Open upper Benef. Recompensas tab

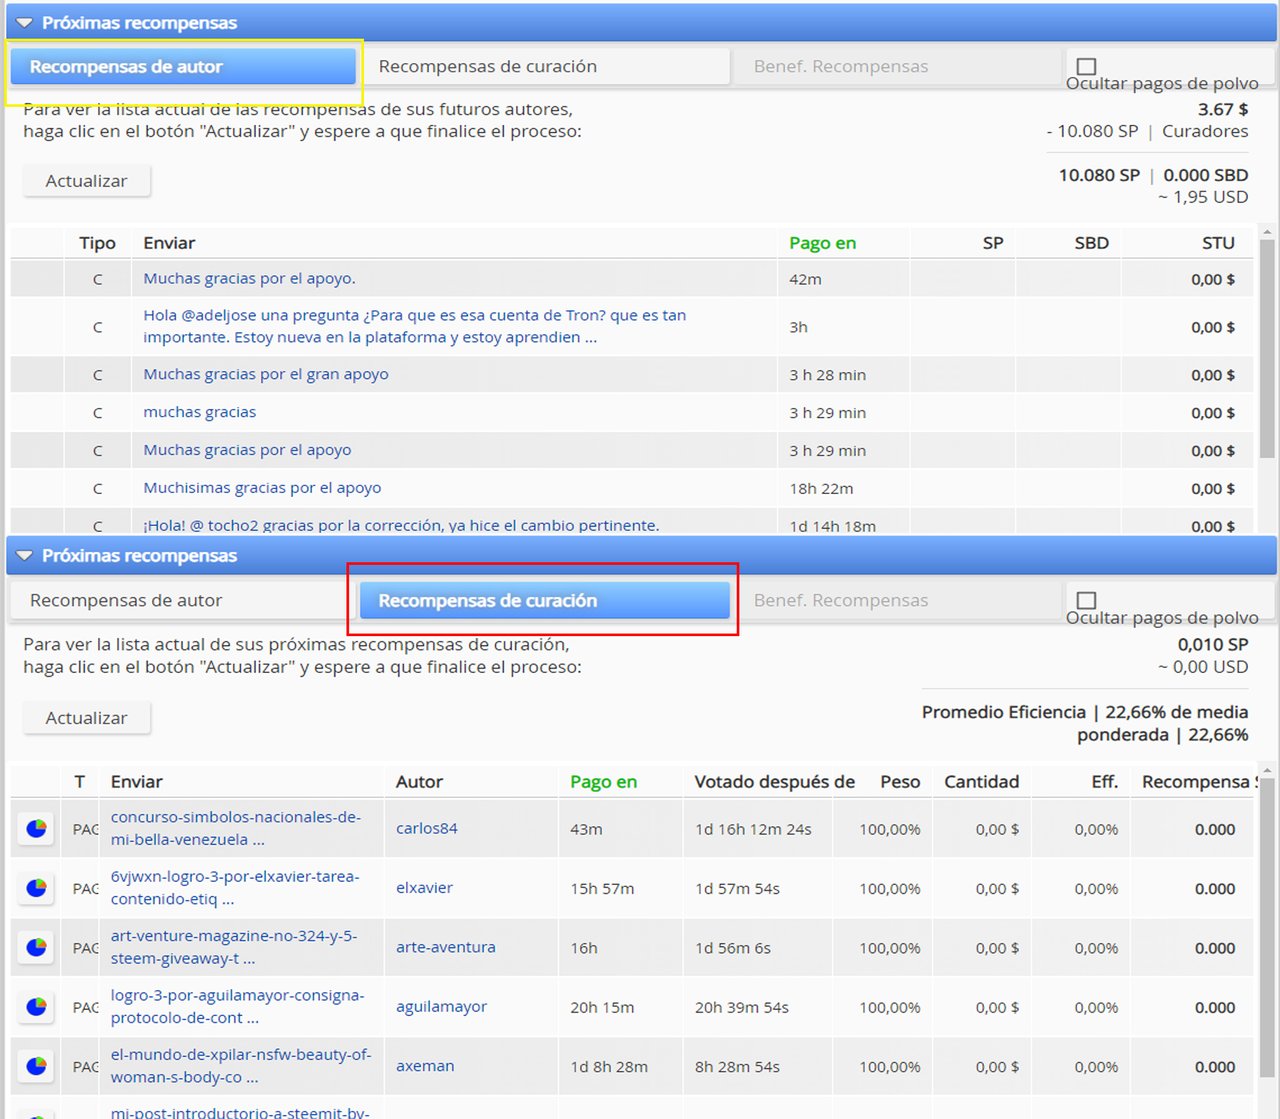point(898,67)
